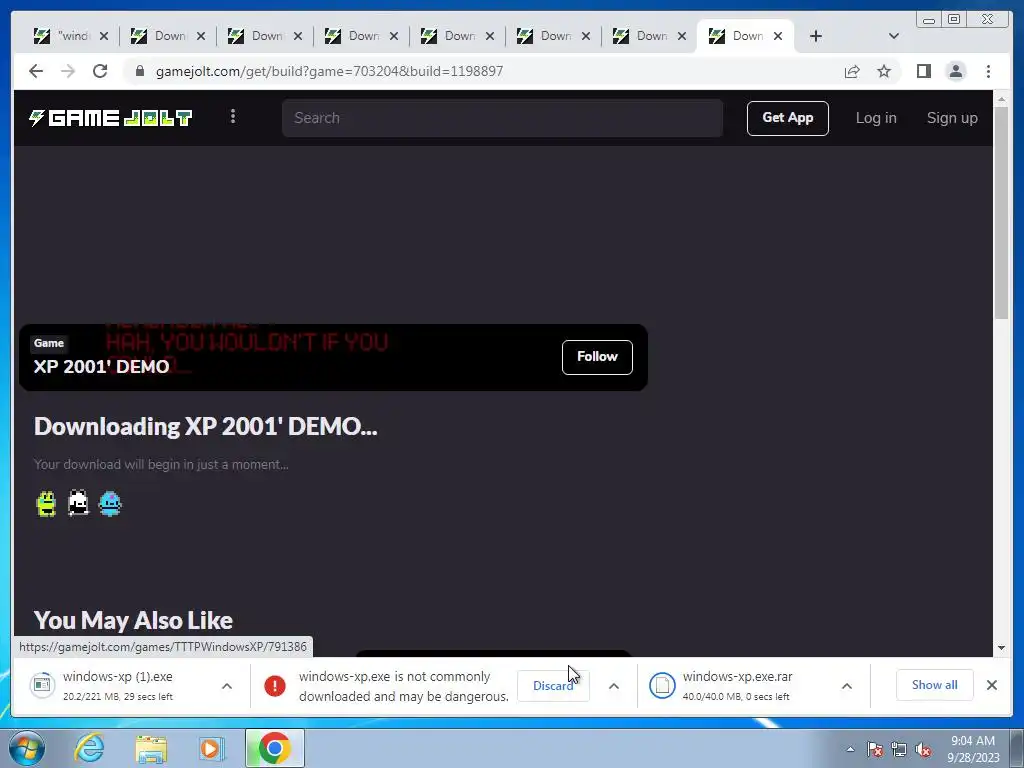The width and height of the screenshot is (1024, 768).
Task: Click the Chrome taskbar icon
Action: [x=275, y=748]
